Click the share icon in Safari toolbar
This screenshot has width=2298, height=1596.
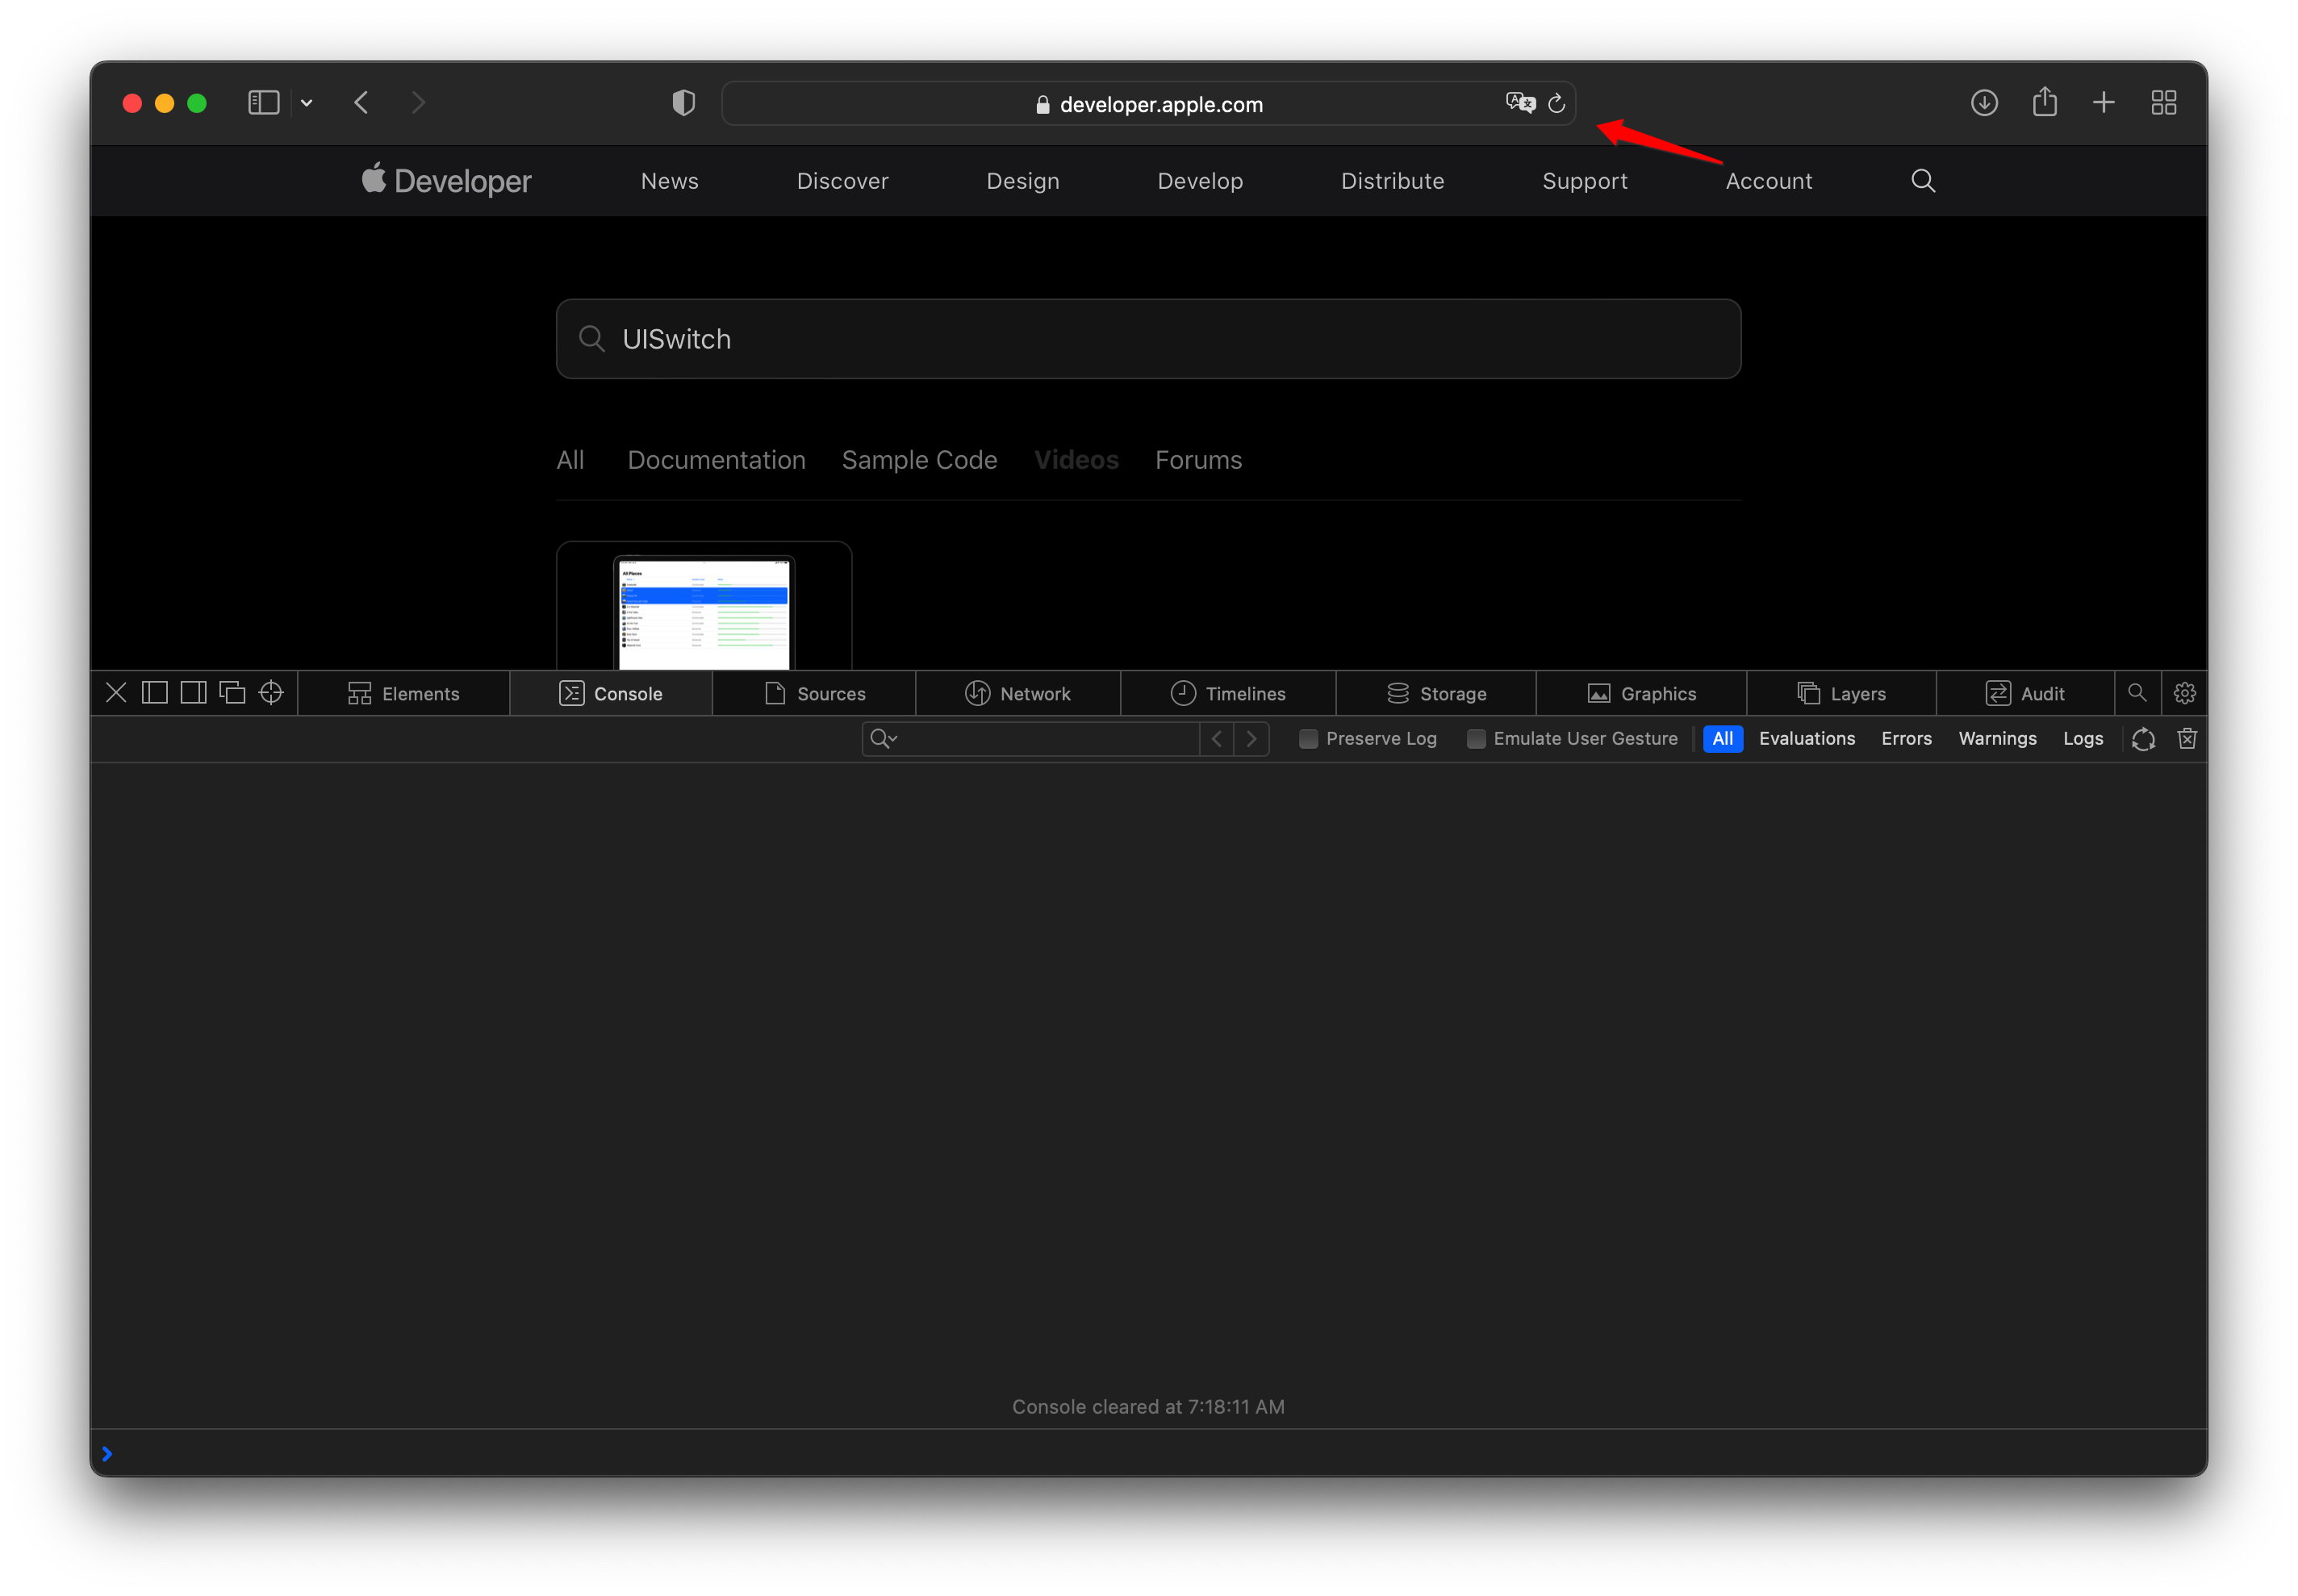point(2044,103)
